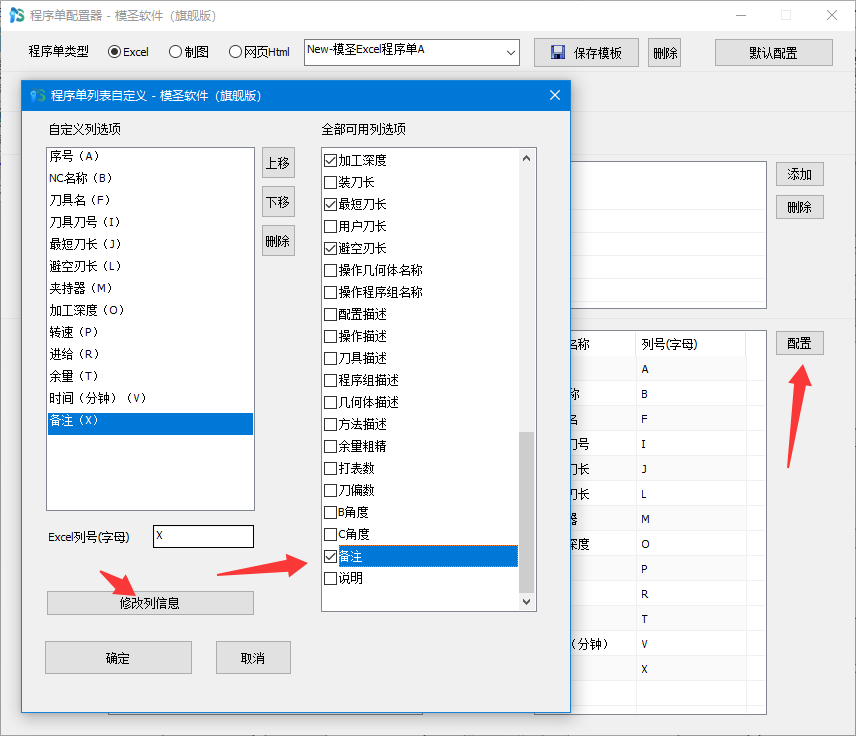856x736 pixels.
Task: Click column letter cell V in main table
Action: pos(691,644)
